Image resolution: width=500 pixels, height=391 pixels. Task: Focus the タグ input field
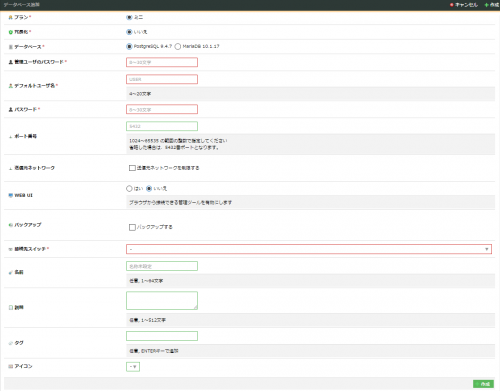pyautogui.click(x=162, y=336)
